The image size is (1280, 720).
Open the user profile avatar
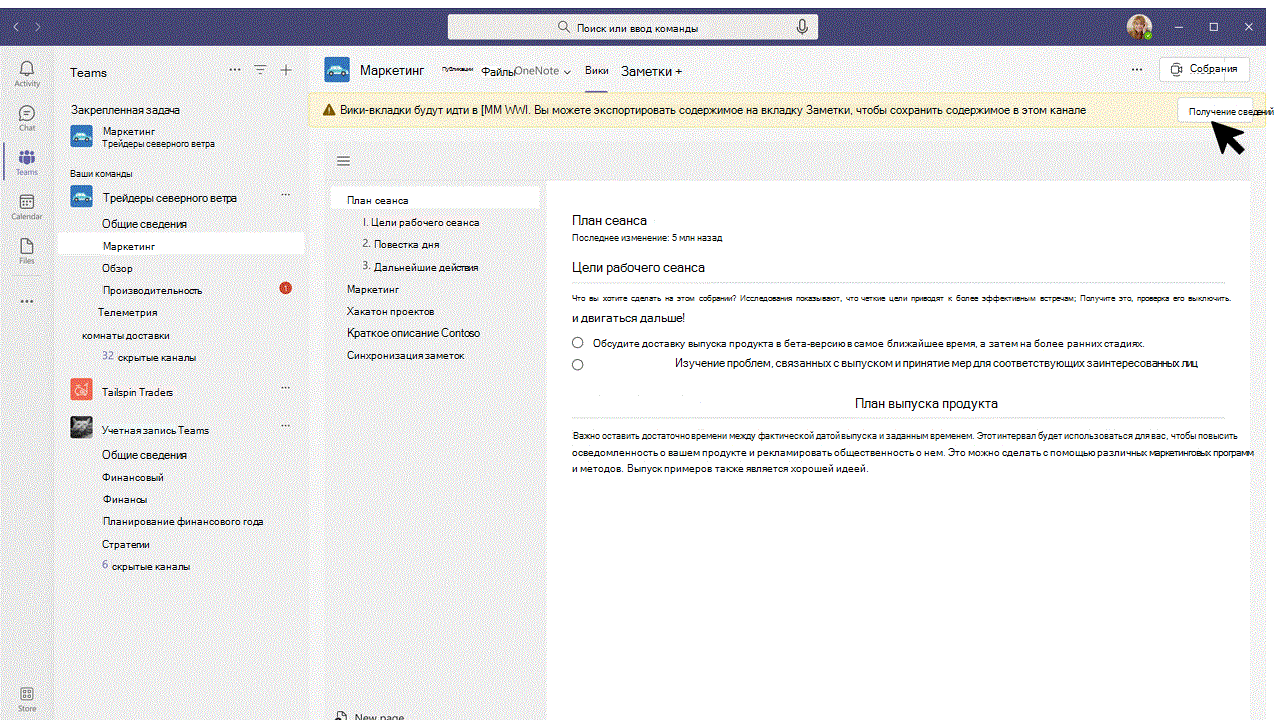pyautogui.click(x=1139, y=27)
